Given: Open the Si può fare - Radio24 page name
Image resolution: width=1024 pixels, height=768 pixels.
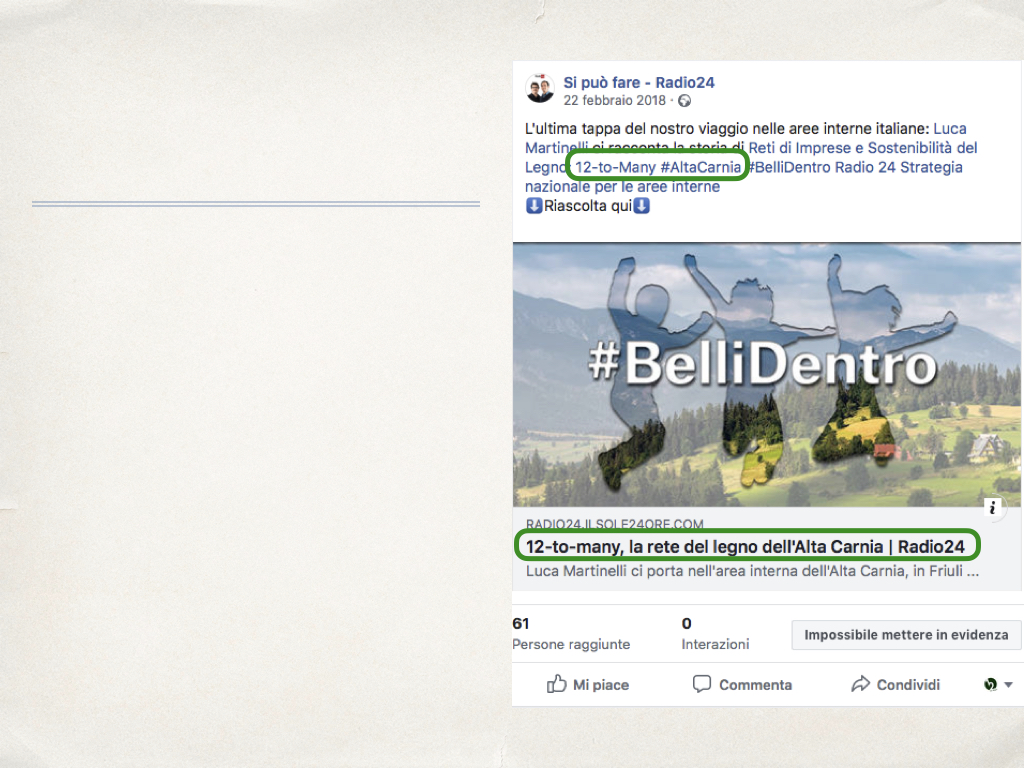Looking at the screenshot, I should [x=639, y=83].
